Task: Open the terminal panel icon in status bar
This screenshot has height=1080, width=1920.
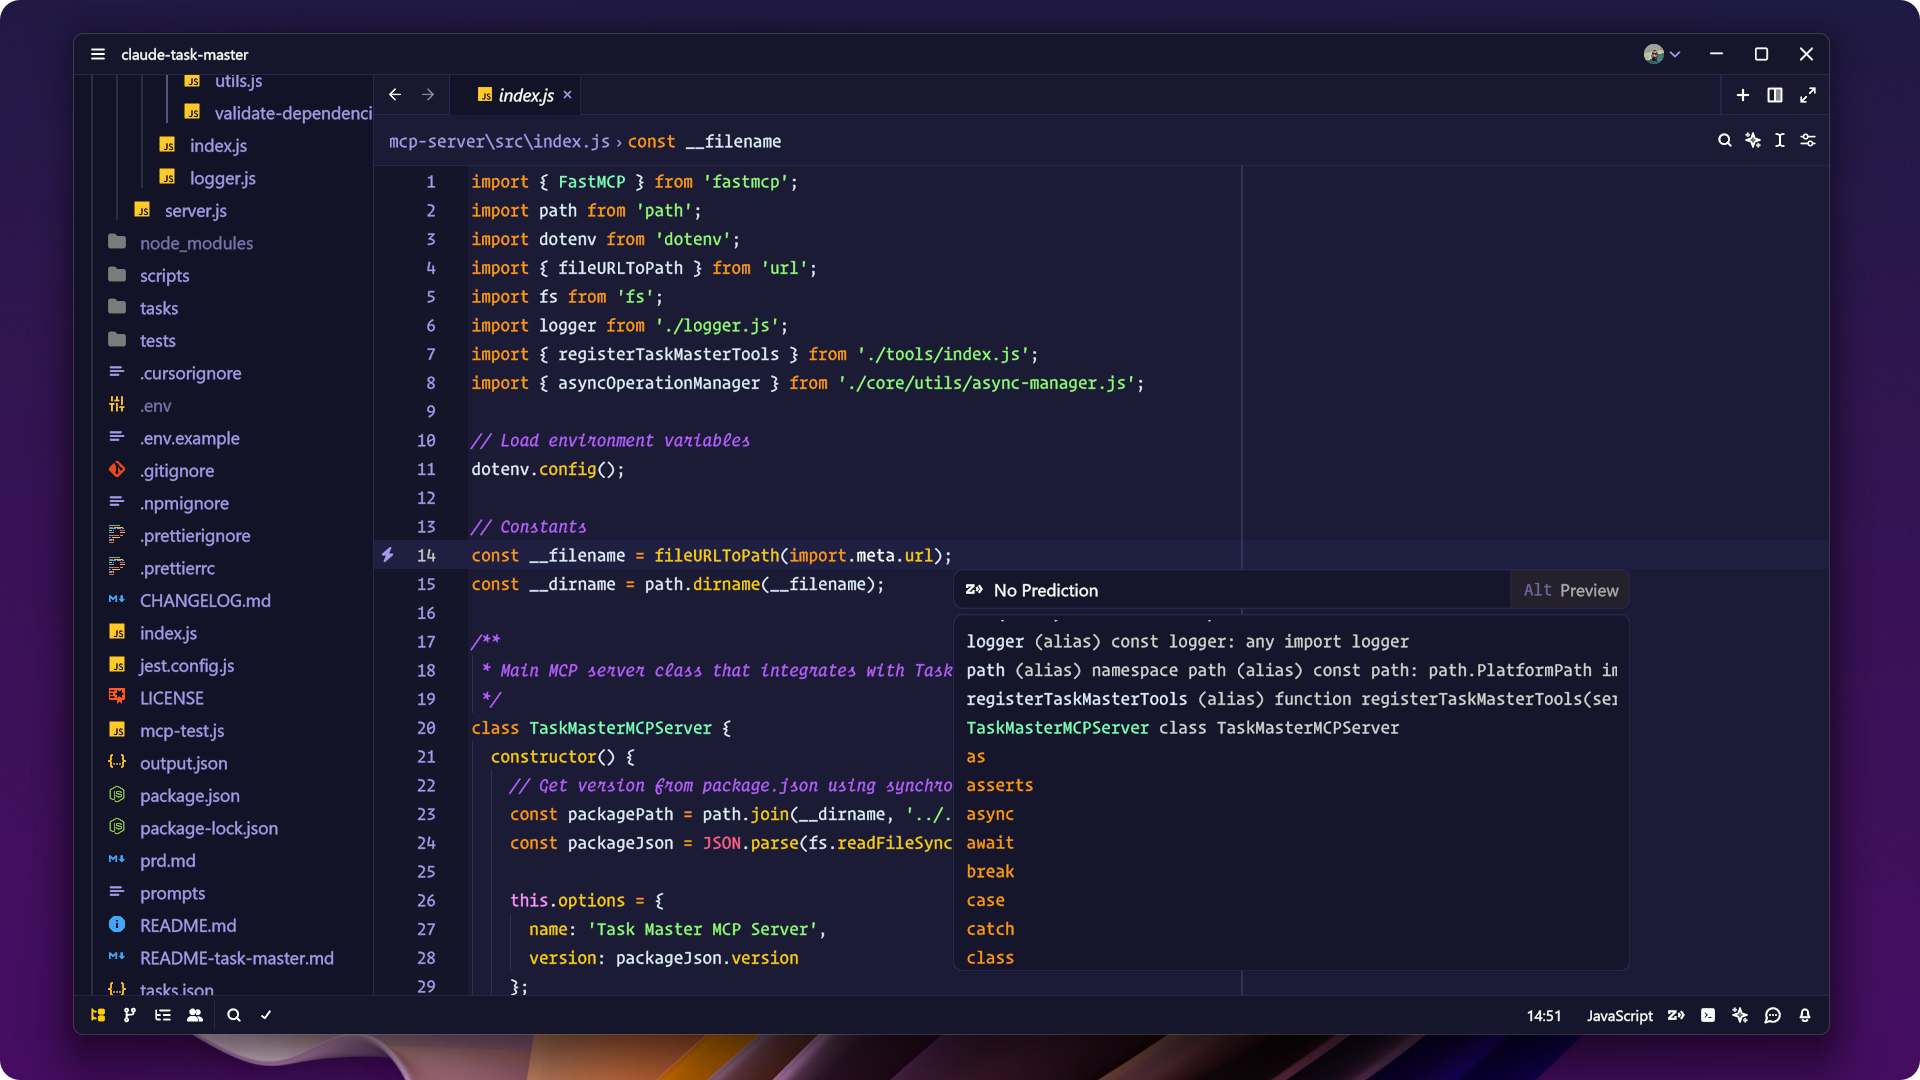Action: 1708,1015
